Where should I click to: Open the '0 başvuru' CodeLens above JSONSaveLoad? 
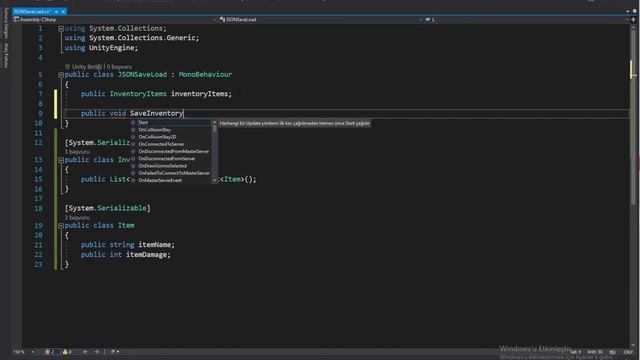(x=120, y=67)
